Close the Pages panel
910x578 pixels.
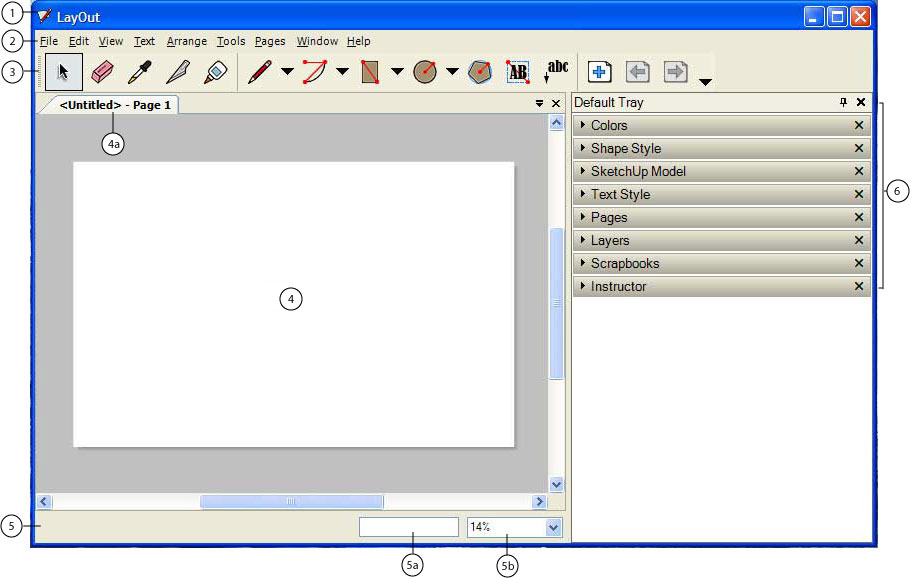[859, 217]
